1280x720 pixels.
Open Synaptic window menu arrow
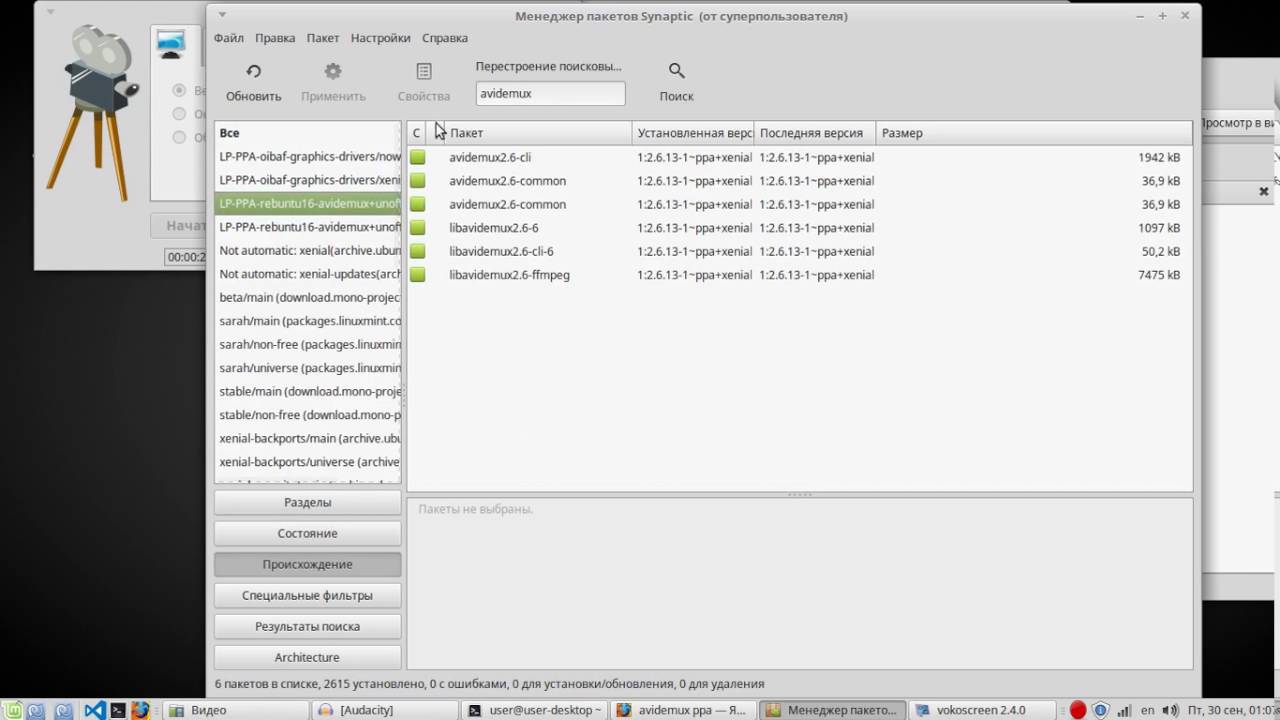click(222, 15)
